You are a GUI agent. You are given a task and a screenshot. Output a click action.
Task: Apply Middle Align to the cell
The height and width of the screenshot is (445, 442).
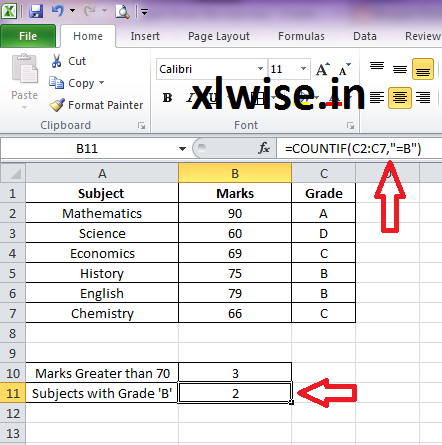(x=400, y=69)
